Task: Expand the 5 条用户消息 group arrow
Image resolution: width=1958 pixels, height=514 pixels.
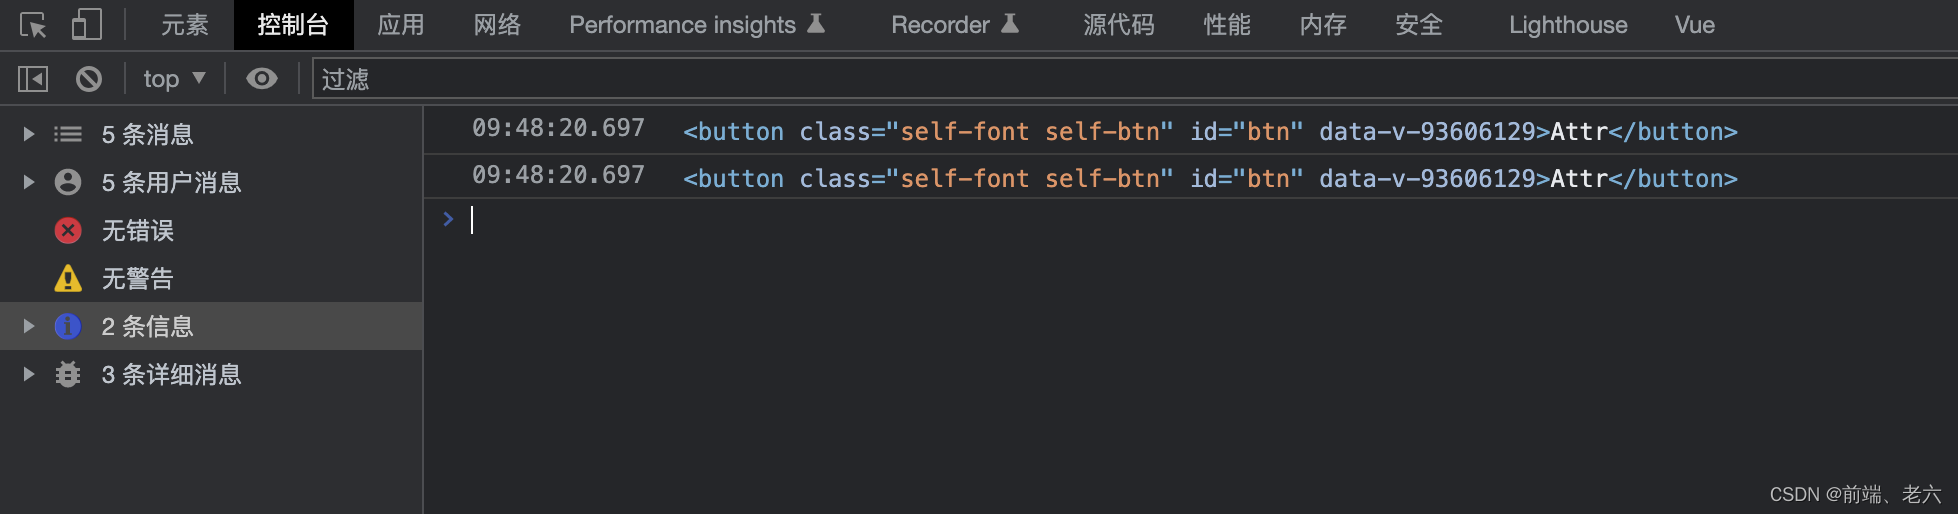Action: (x=29, y=182)
